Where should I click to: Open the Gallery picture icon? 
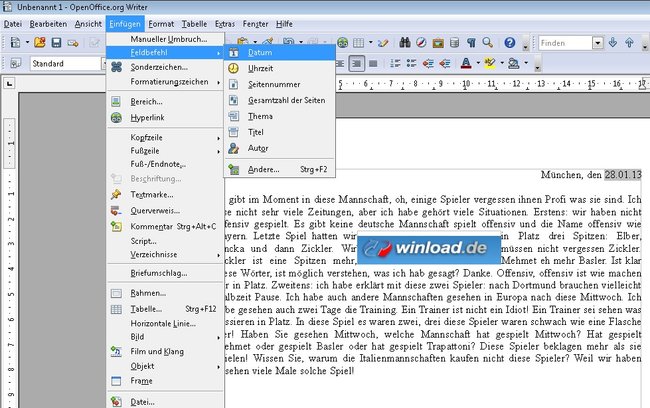[x=438, y=43]
